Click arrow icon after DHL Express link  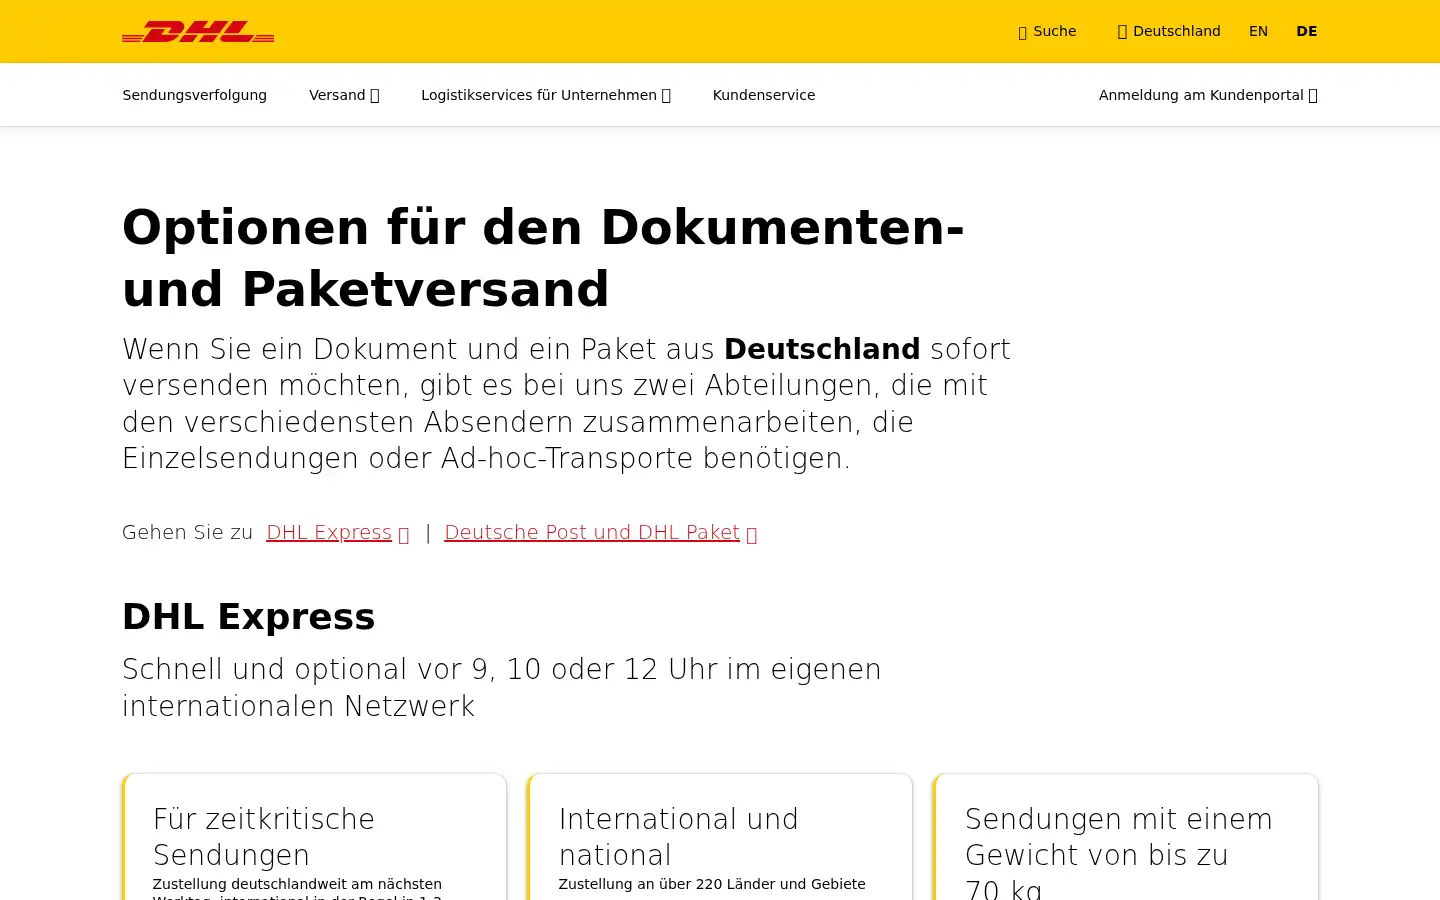[404, 534]
